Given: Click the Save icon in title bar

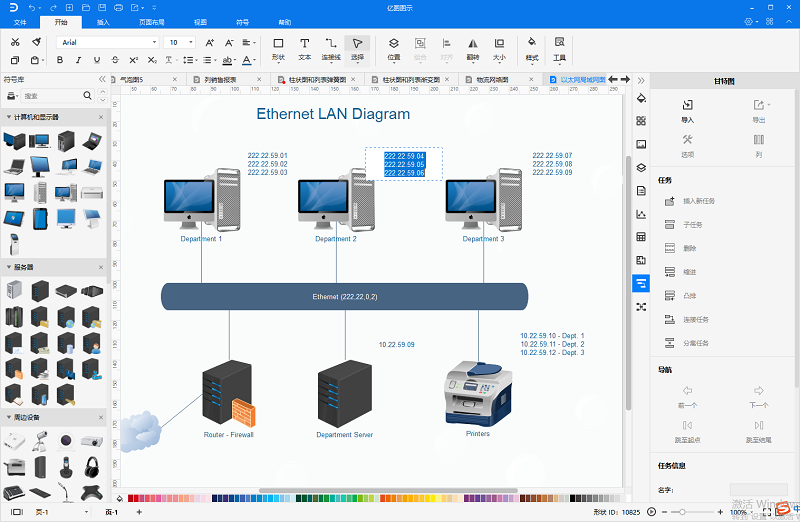Looking at the screenshot, I should [x=102, y=8].
